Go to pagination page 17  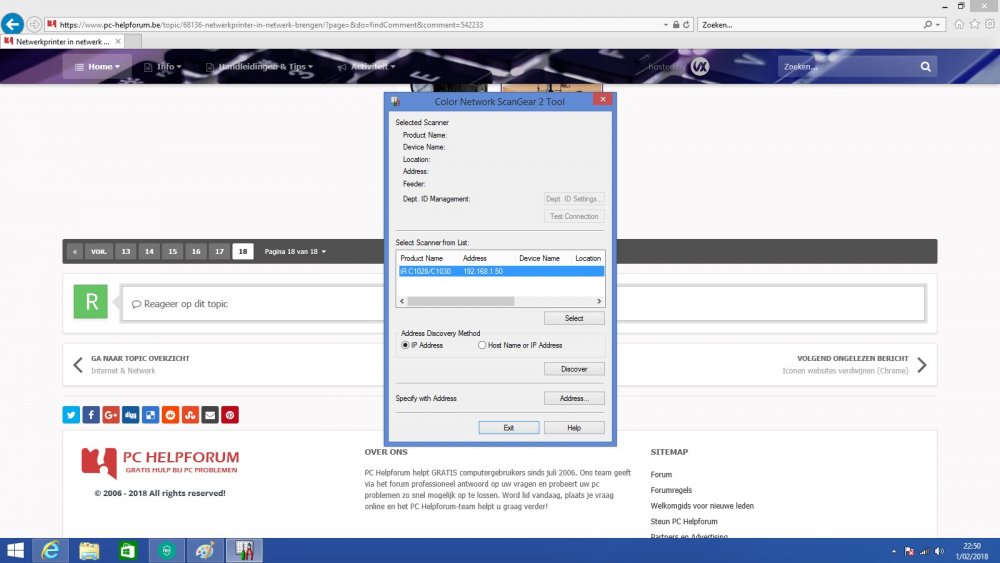click(219, 251)
